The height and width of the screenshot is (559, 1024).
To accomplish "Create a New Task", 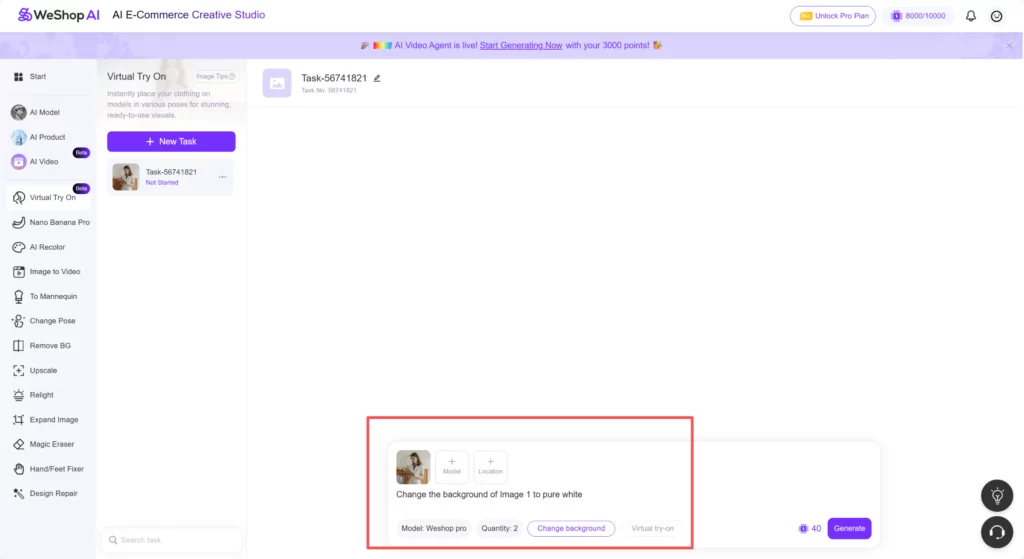I will coord(171,141).
